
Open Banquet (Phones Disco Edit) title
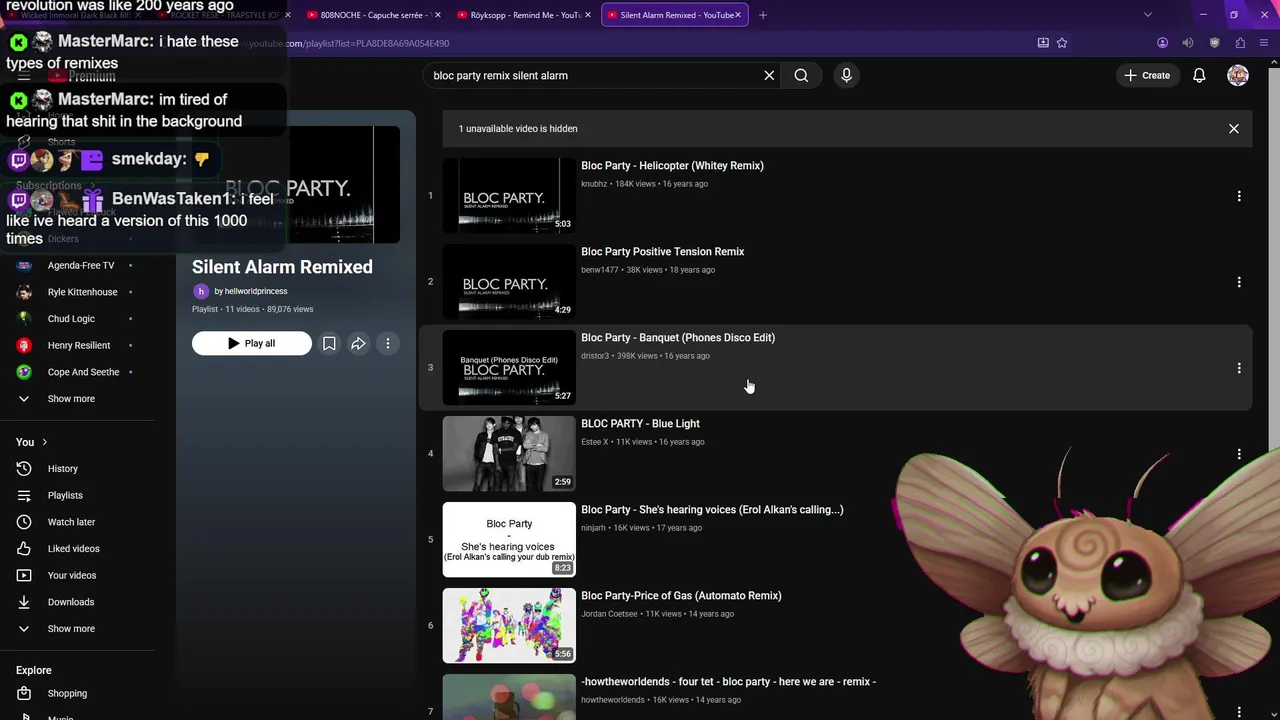click(678, 338)
